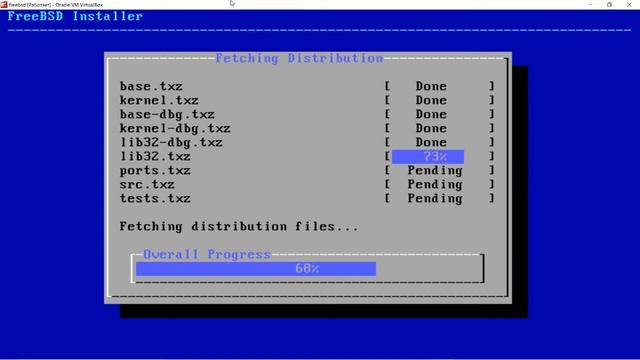Click the lib32.txz 73% progress bar
The image size is (640, 360).
[x=428, y=156]
